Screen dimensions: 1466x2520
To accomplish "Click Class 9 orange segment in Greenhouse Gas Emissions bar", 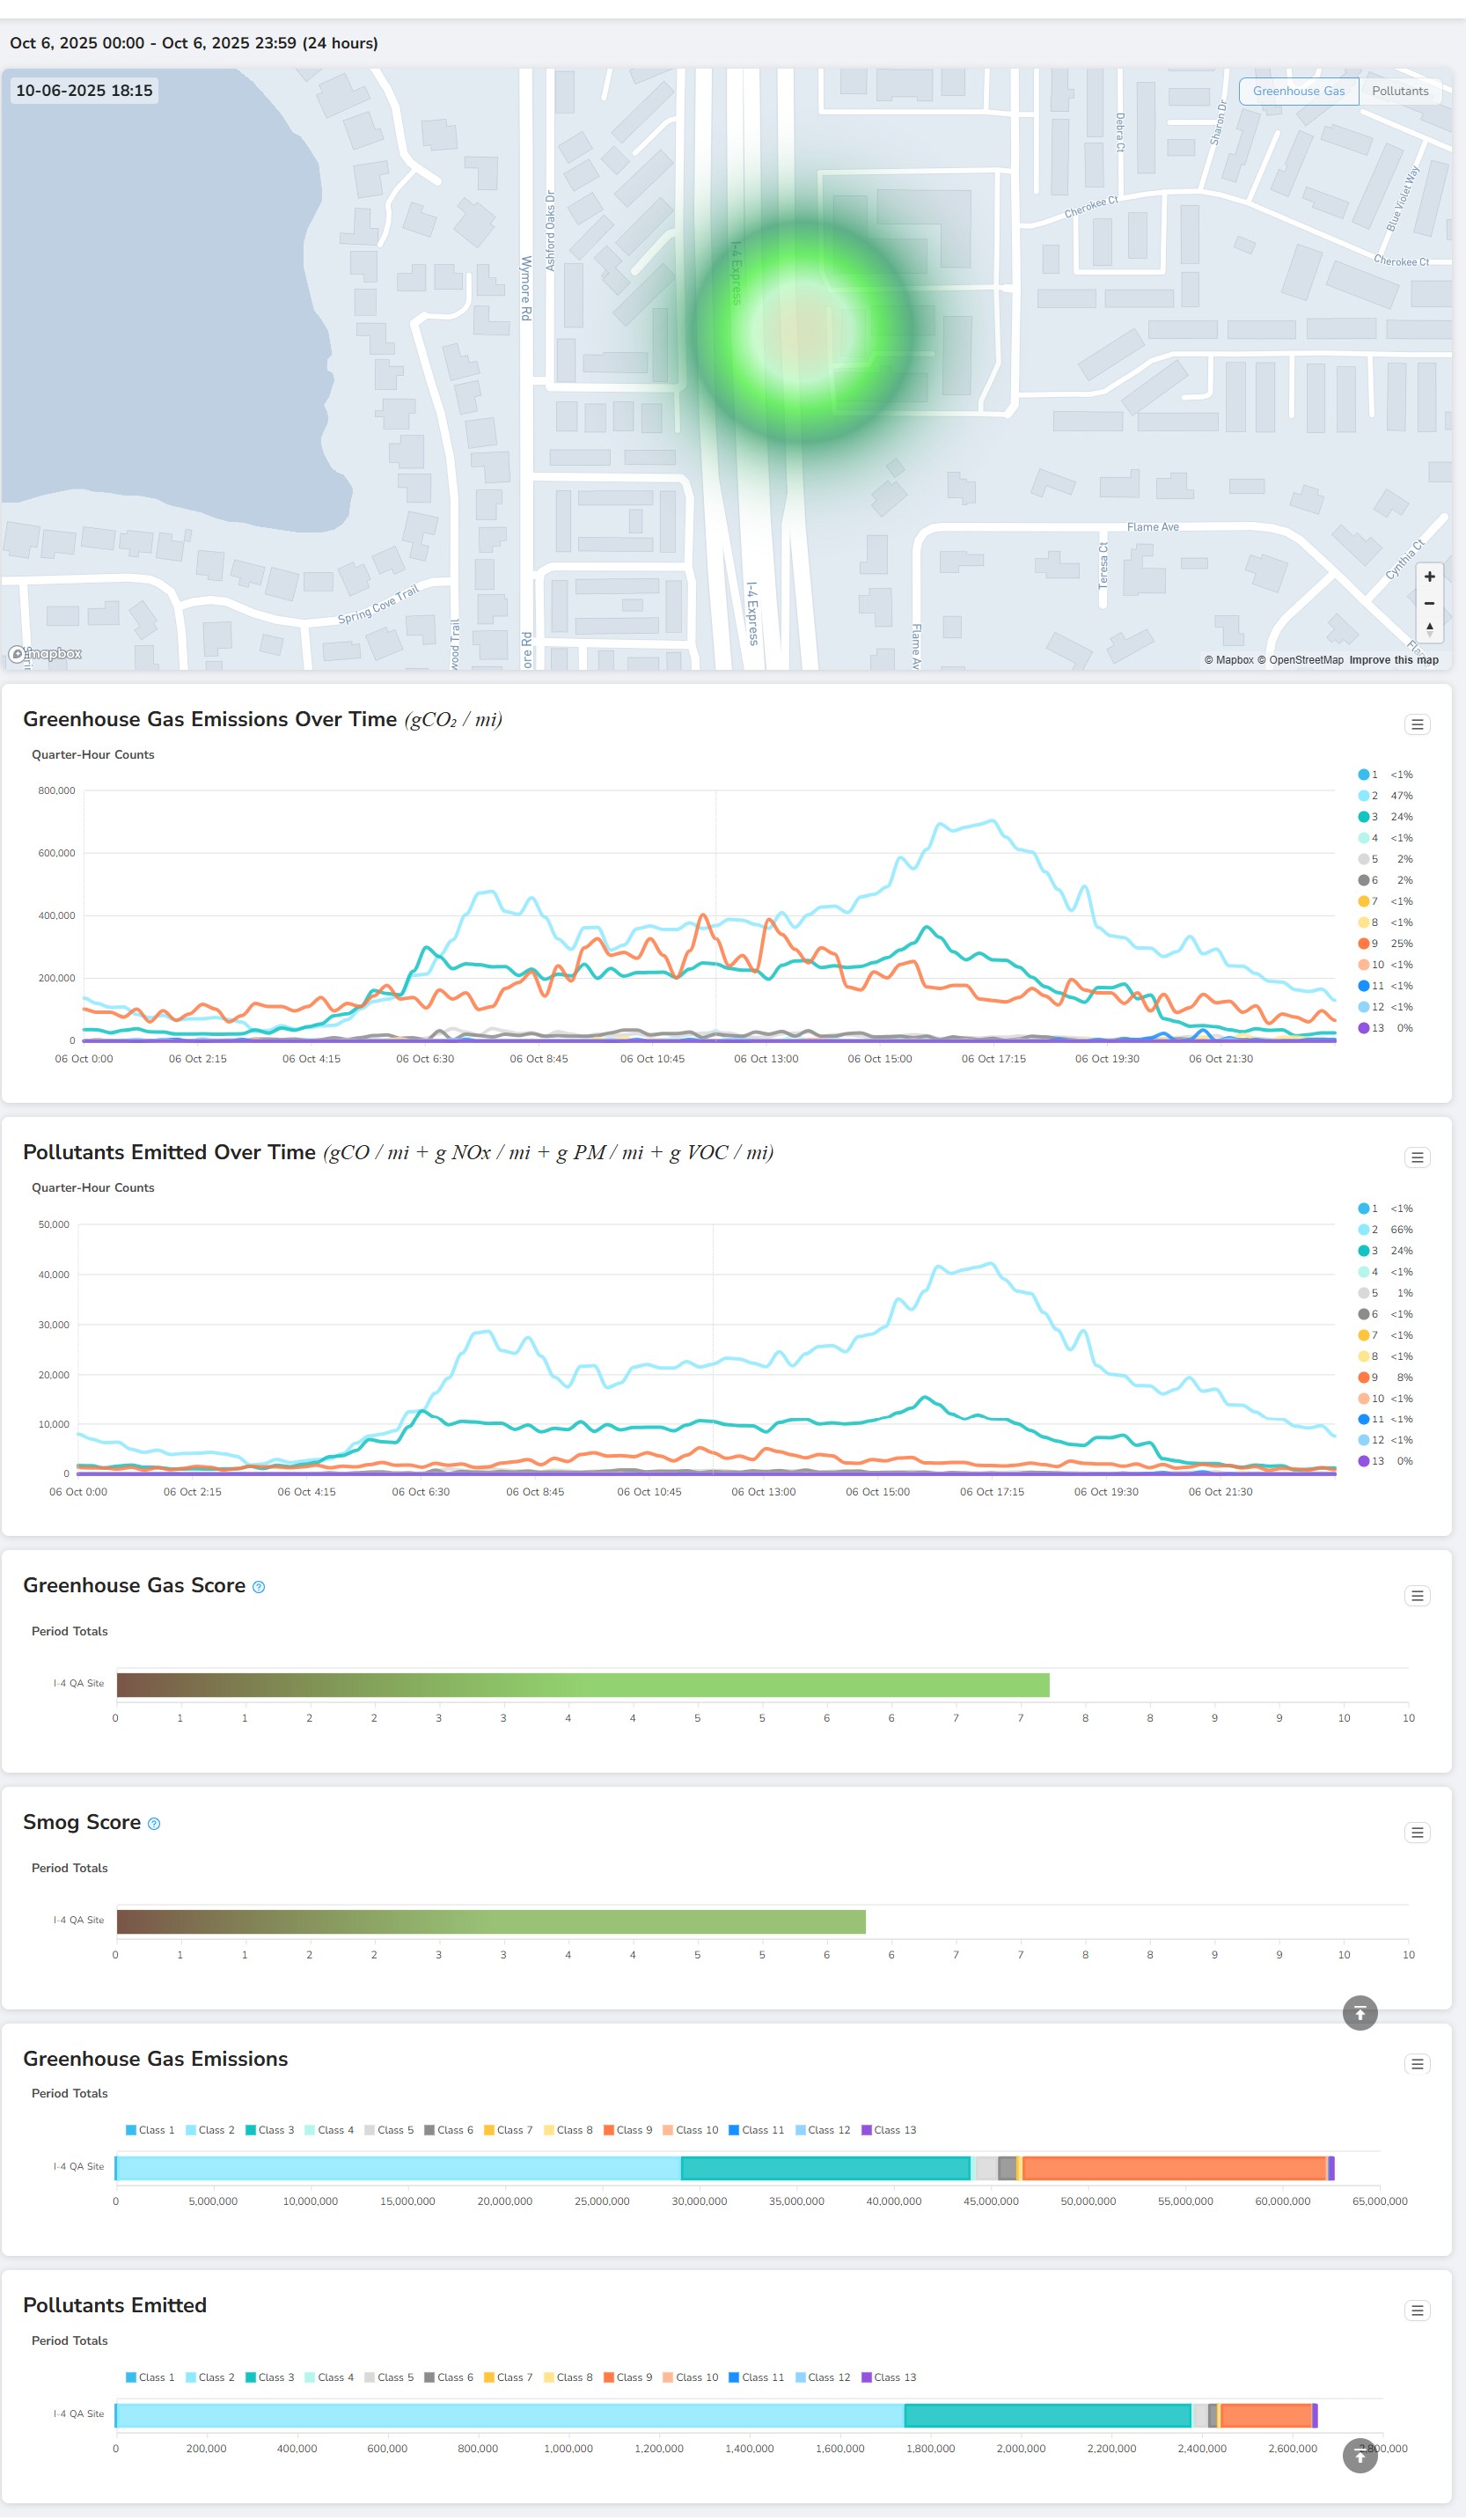I will point(1173,2168).
